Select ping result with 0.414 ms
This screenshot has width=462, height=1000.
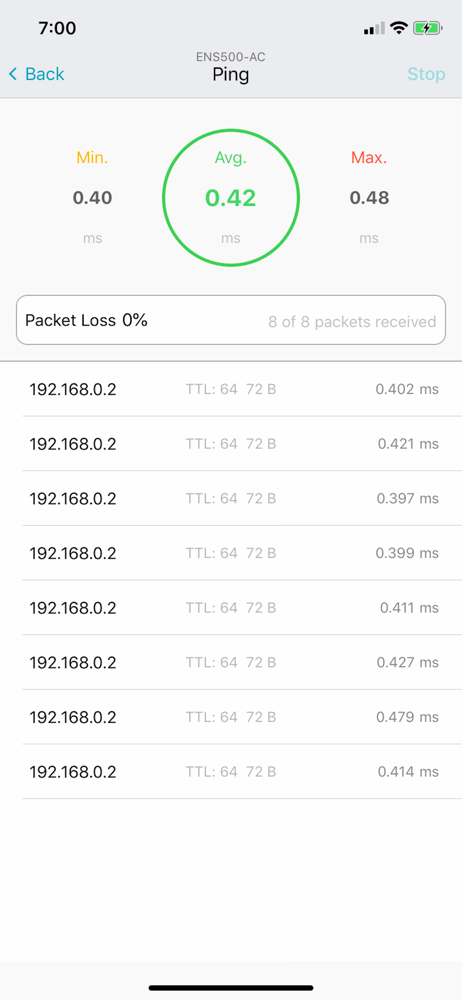click(231, 772)
